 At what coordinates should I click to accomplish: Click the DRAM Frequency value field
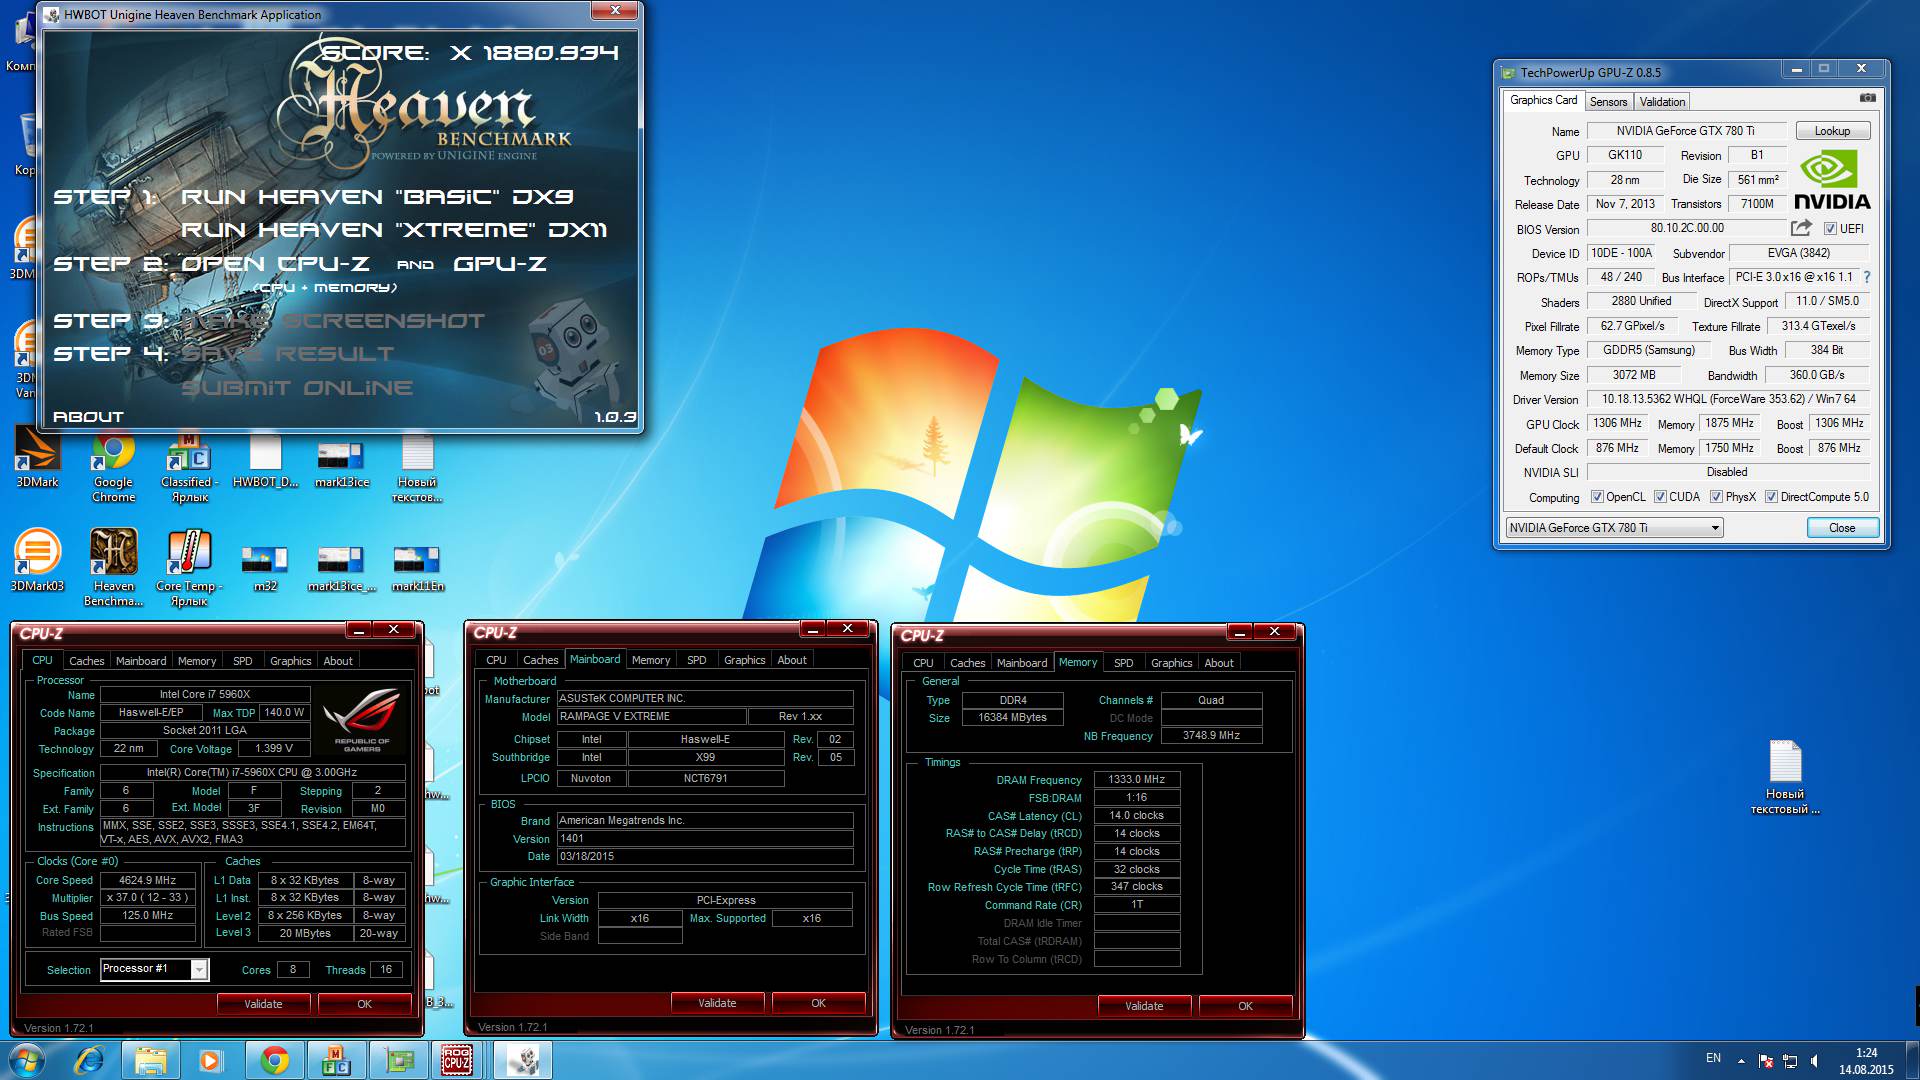[1137, 779]
